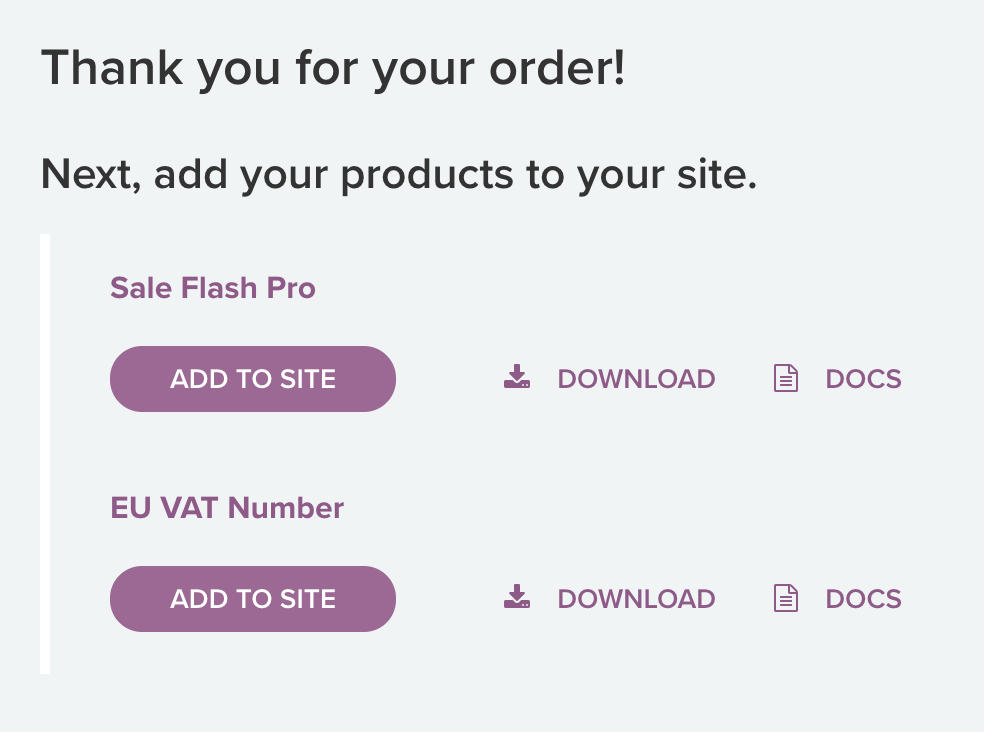Open the DOWNLOAD link for EU VAT Number
984x732 pixels.
[636, 598]
